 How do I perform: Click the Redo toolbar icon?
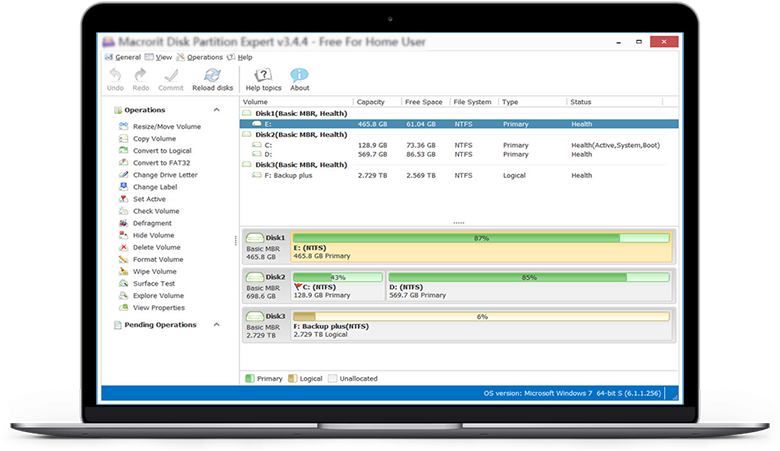141,75
